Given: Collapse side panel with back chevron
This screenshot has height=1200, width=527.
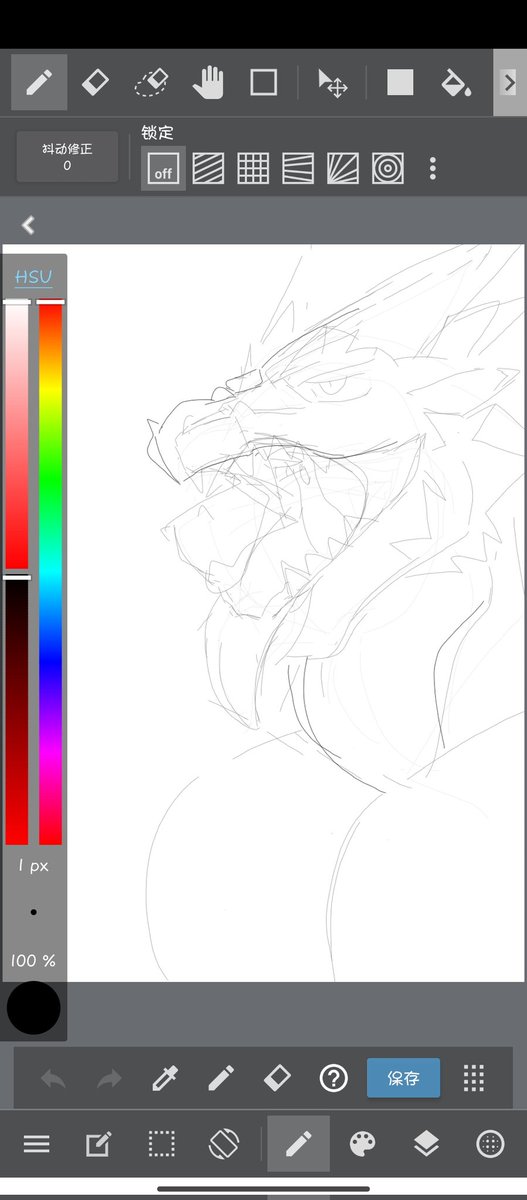Looking at the screenshot, I should (28, 225).
